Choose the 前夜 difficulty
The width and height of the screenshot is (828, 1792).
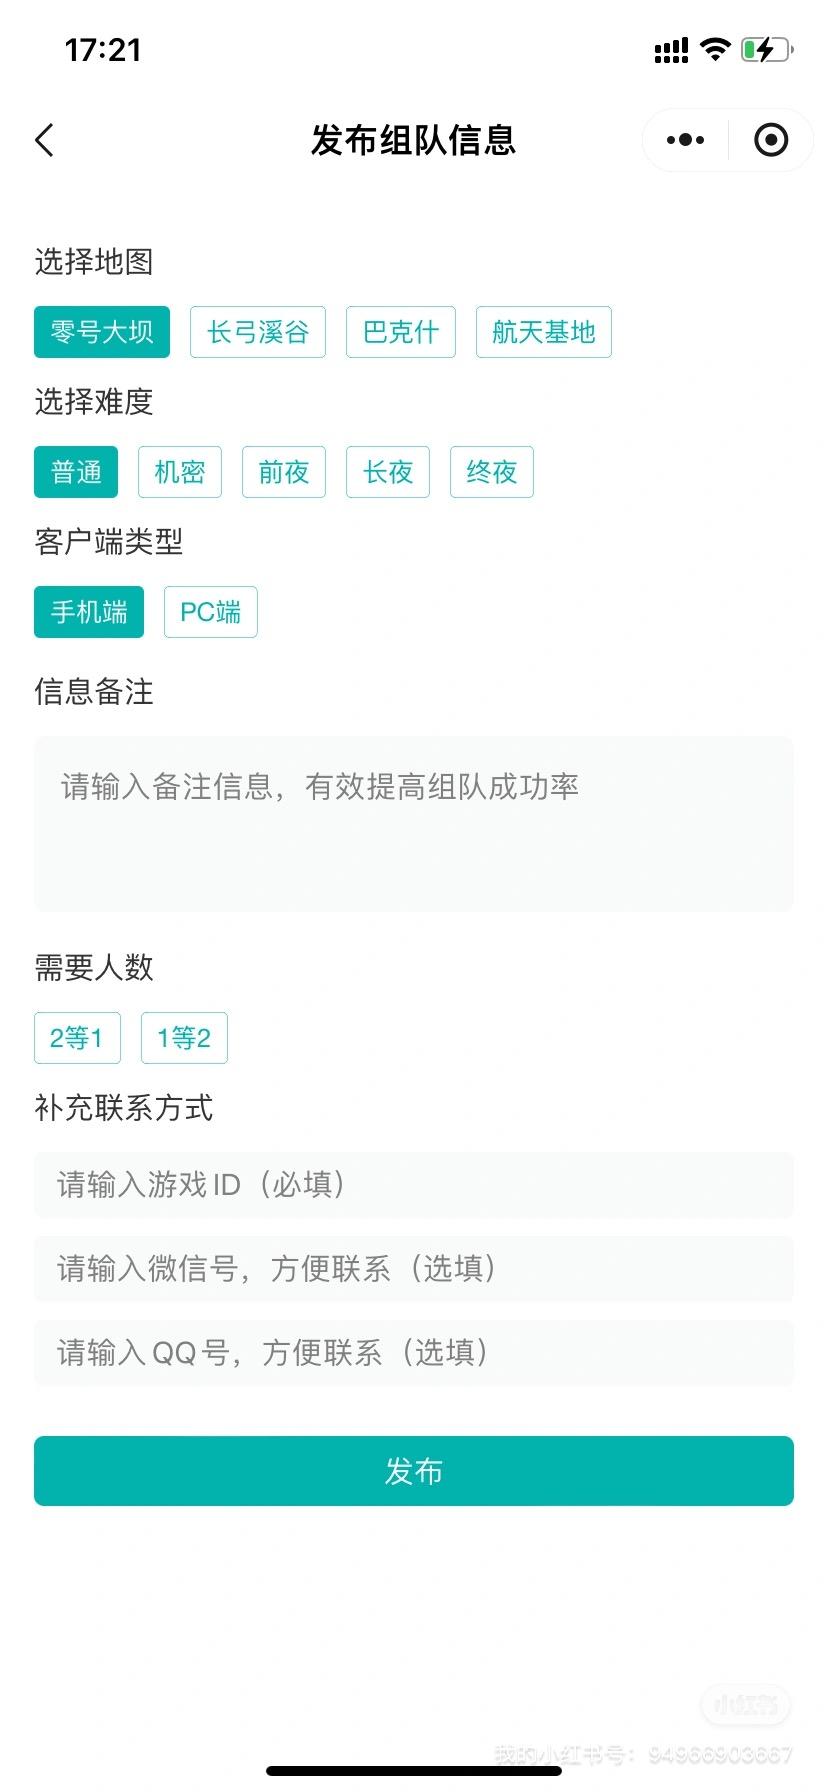284,472
